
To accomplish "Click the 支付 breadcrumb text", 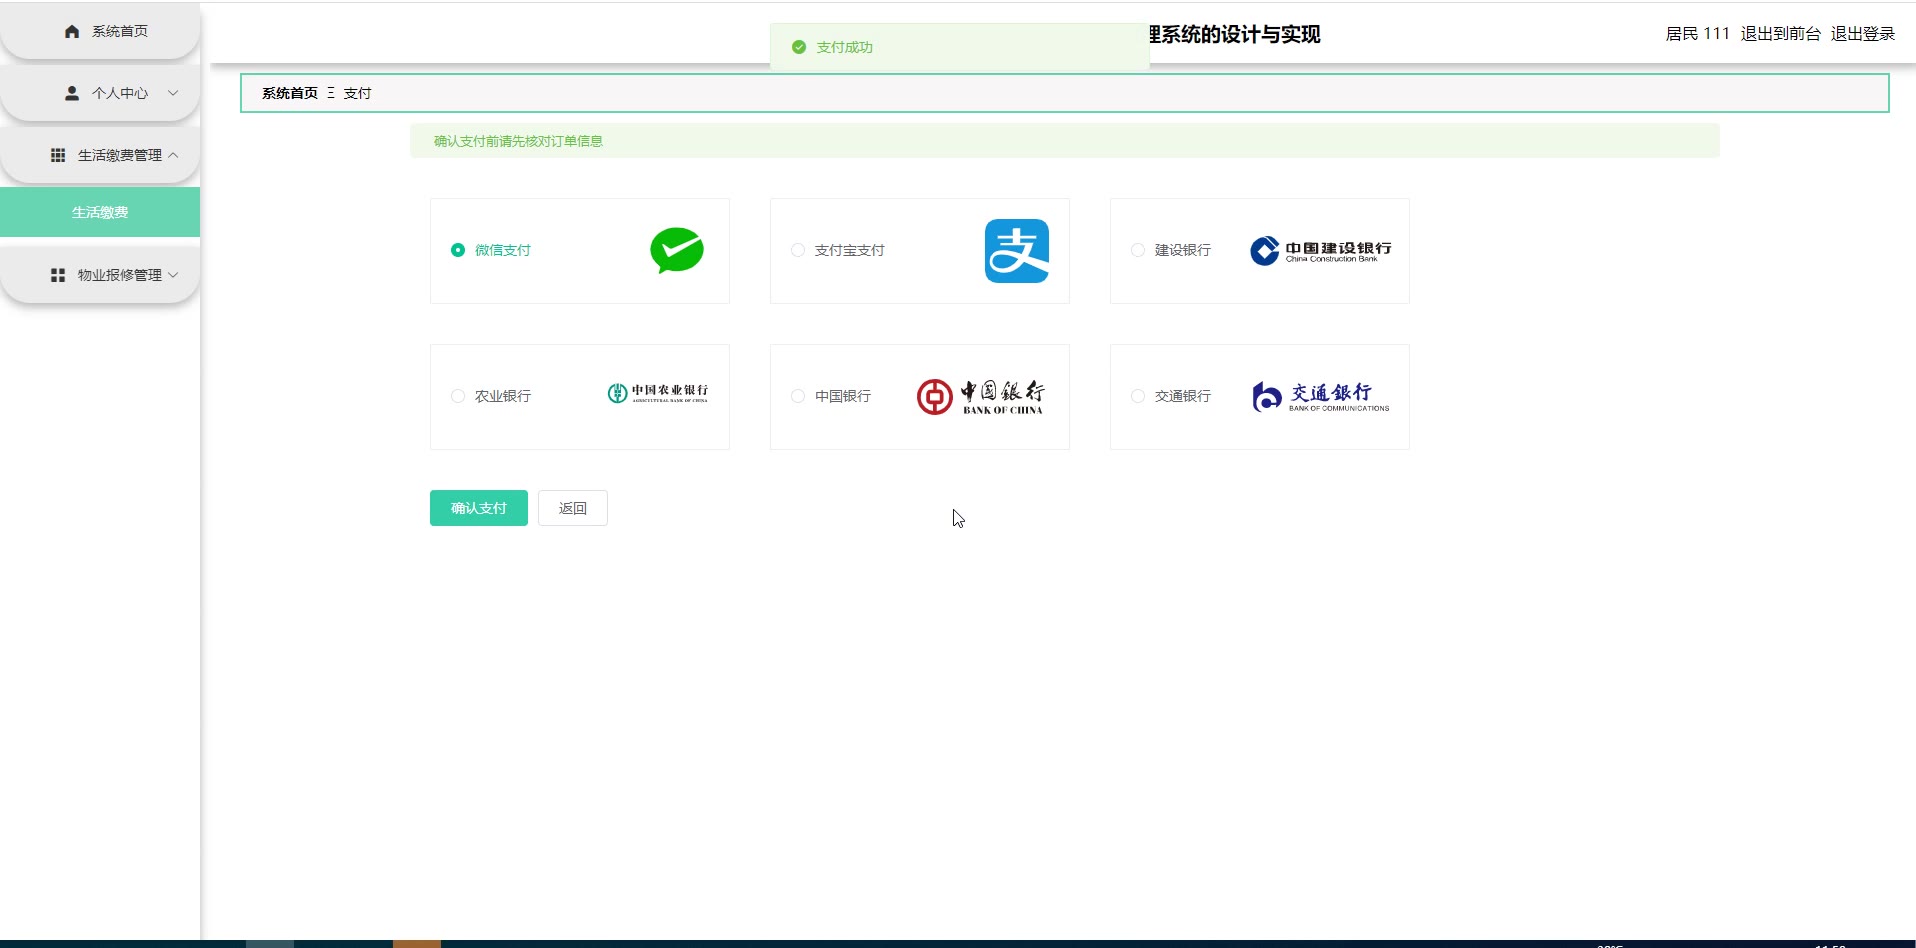I will pos(357,93).
